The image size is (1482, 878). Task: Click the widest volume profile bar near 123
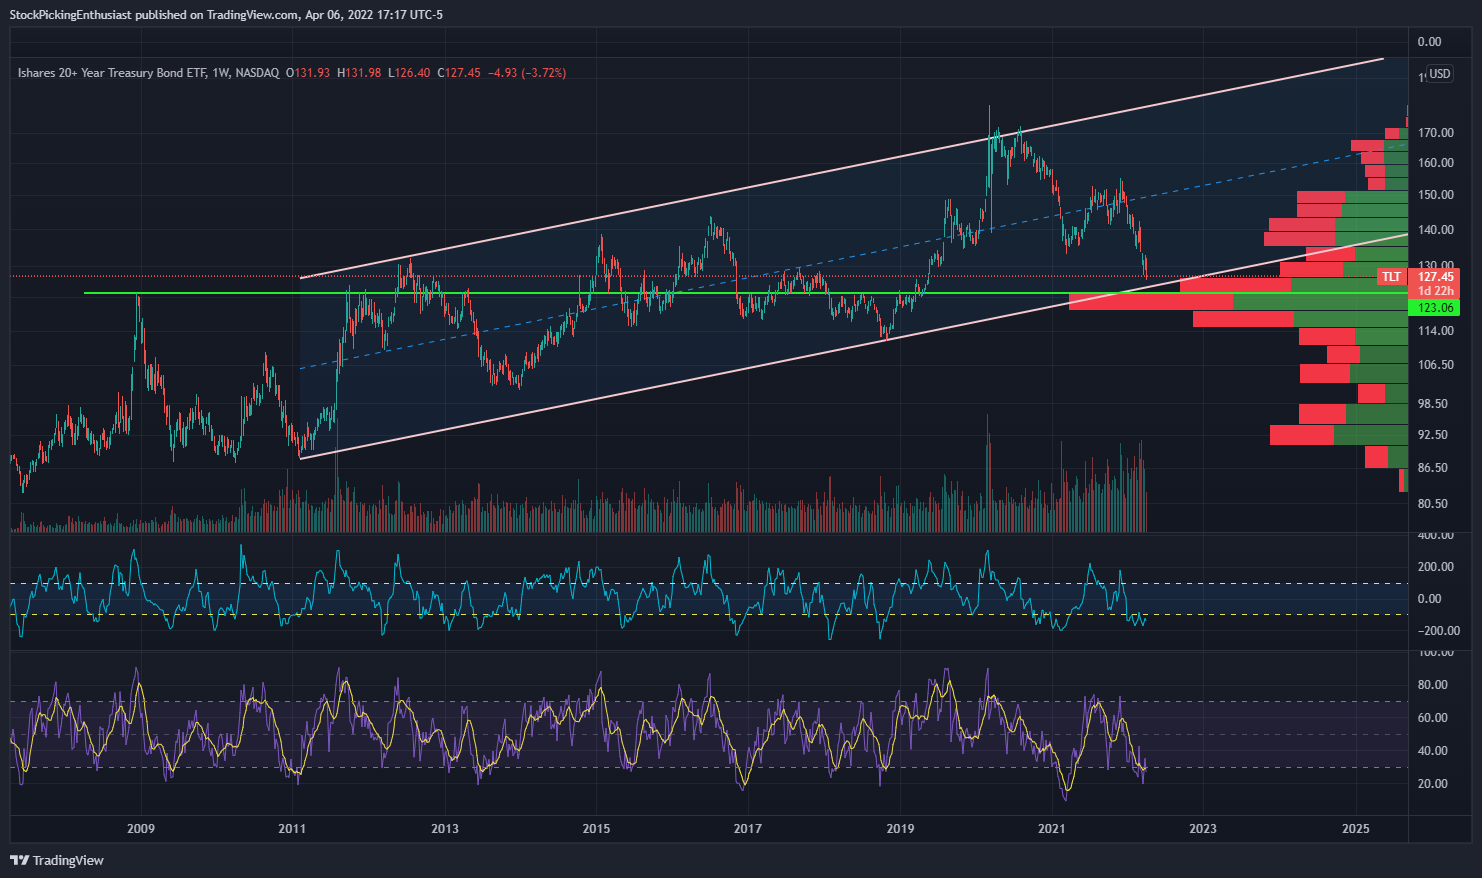1238,302
